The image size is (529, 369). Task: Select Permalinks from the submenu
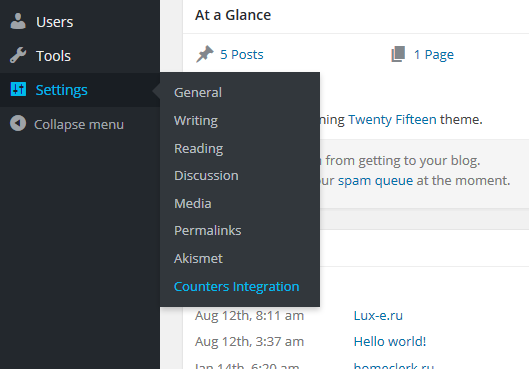click(207, 231)
